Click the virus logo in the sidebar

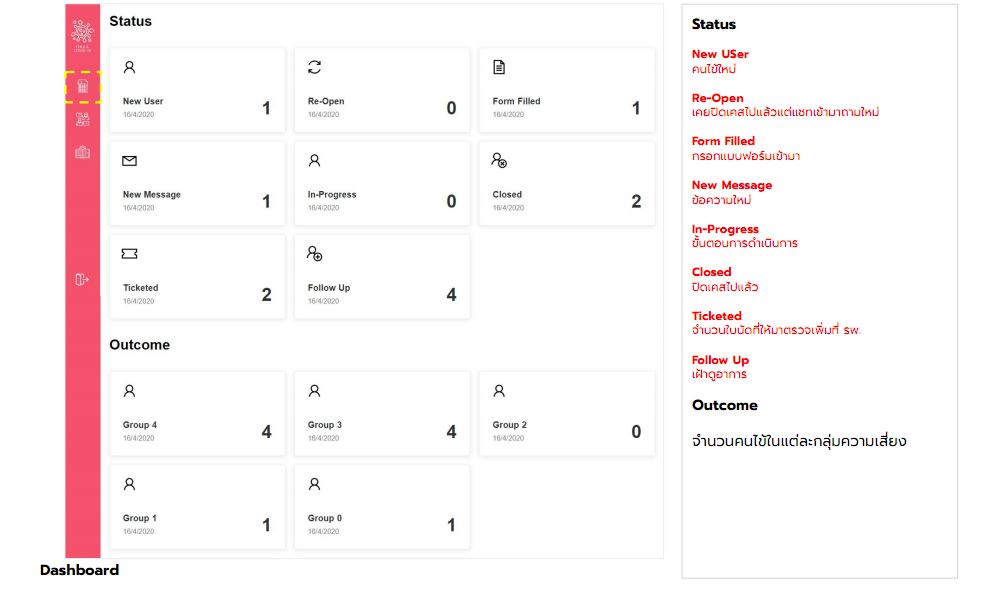click(x=83, y=34)
